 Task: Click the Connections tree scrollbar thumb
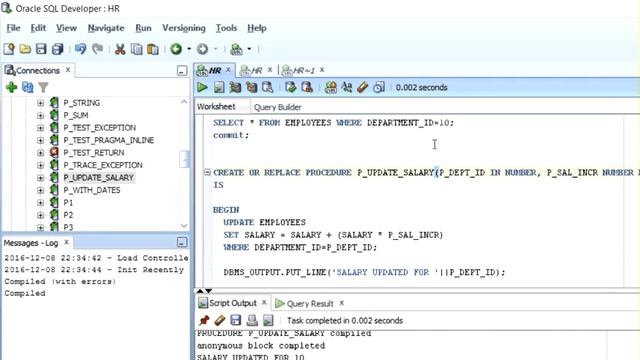point(184,159)
